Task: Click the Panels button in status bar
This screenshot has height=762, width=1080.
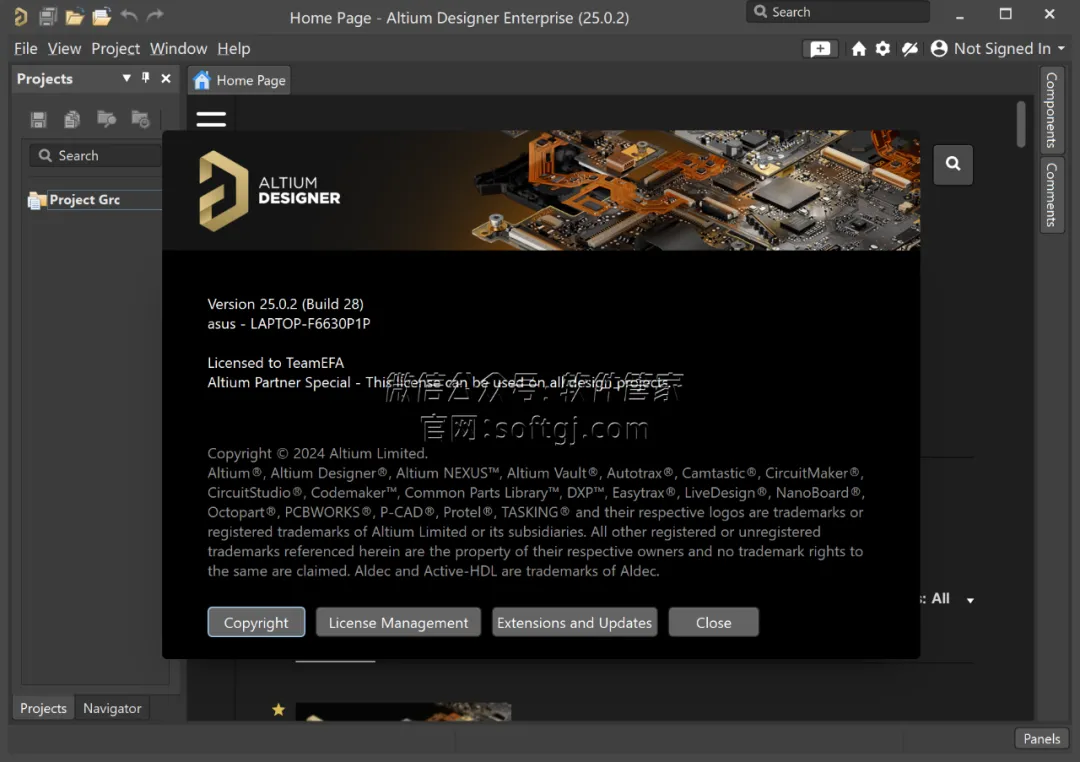Action: (x=1041, y=739)
